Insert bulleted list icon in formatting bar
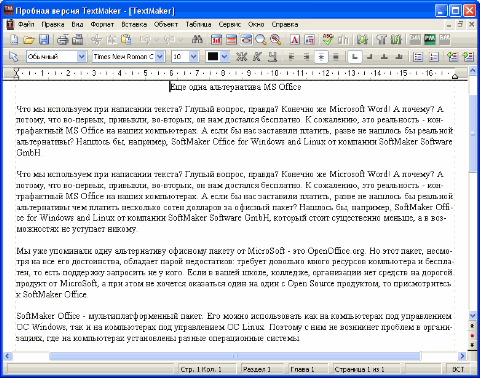The height and width of the screenshot is (378, 480). [418, 57]
